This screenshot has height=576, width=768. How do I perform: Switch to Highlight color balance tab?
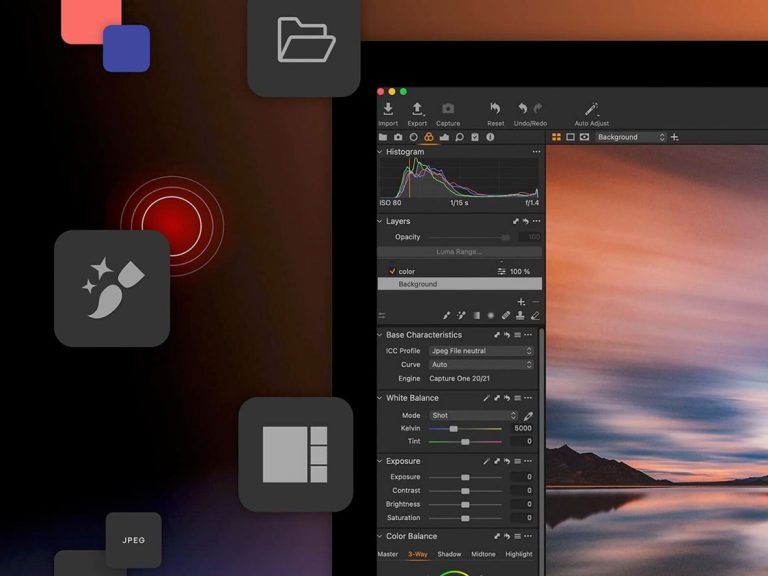click(x=519, y=554)
